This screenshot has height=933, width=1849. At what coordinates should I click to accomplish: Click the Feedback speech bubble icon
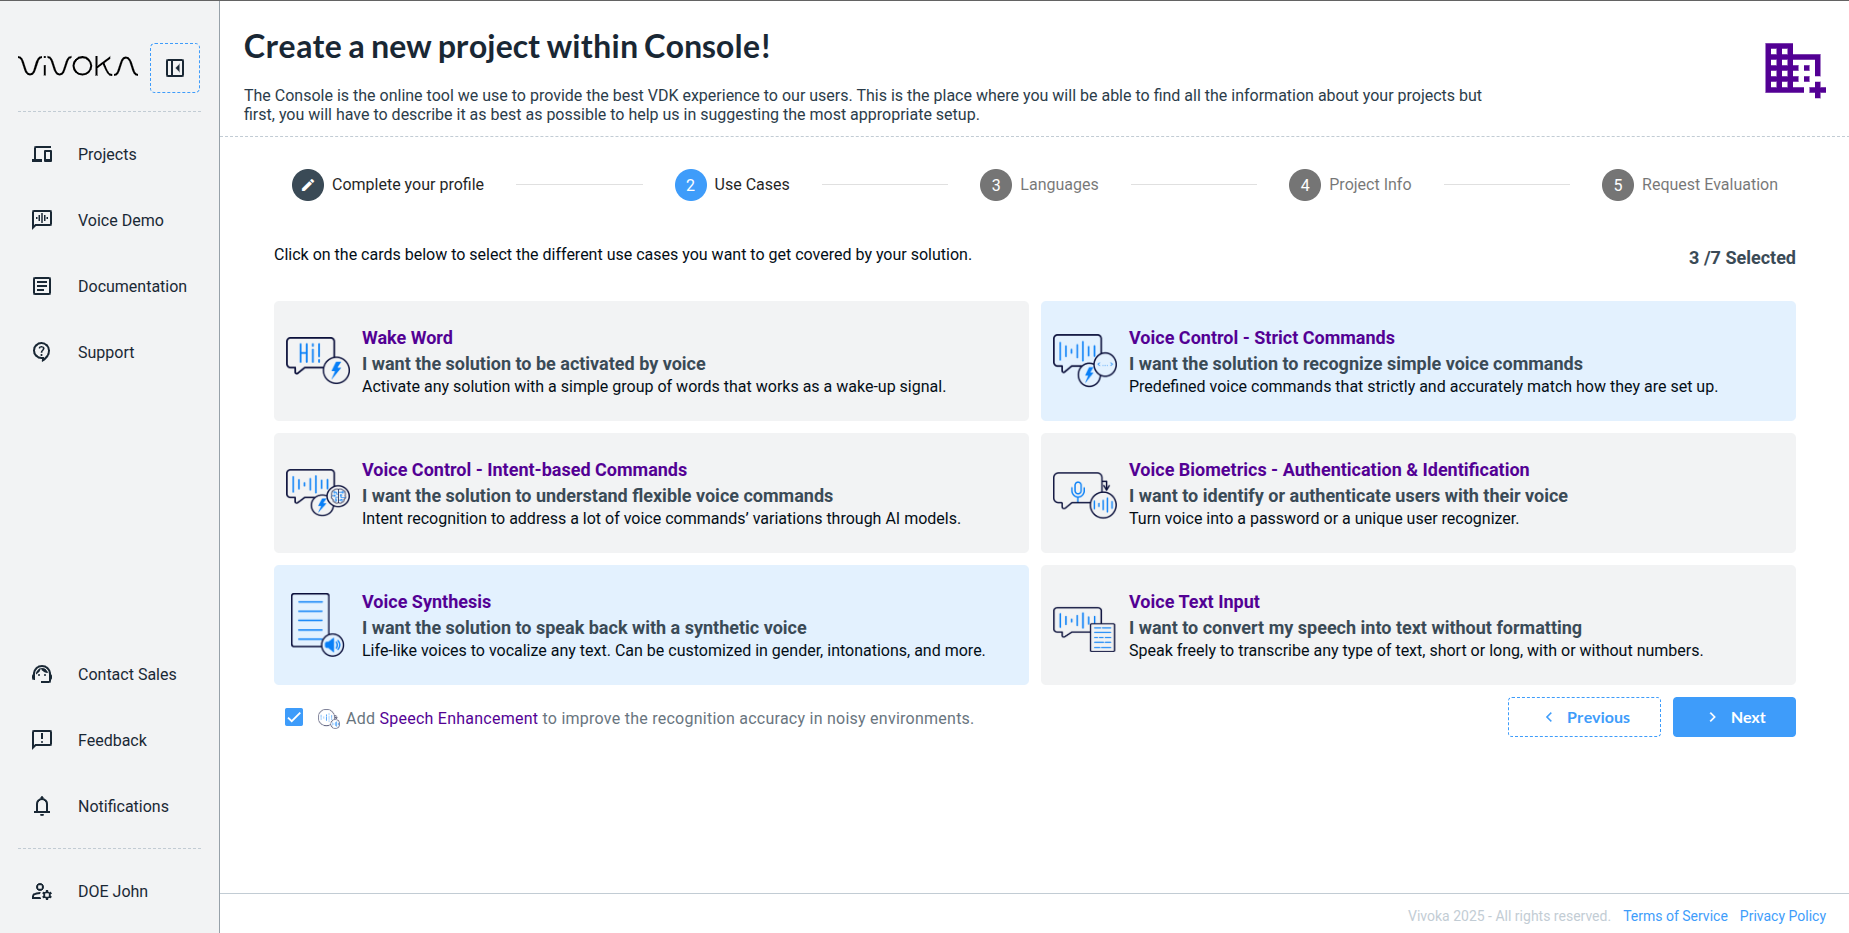point(42,740)
